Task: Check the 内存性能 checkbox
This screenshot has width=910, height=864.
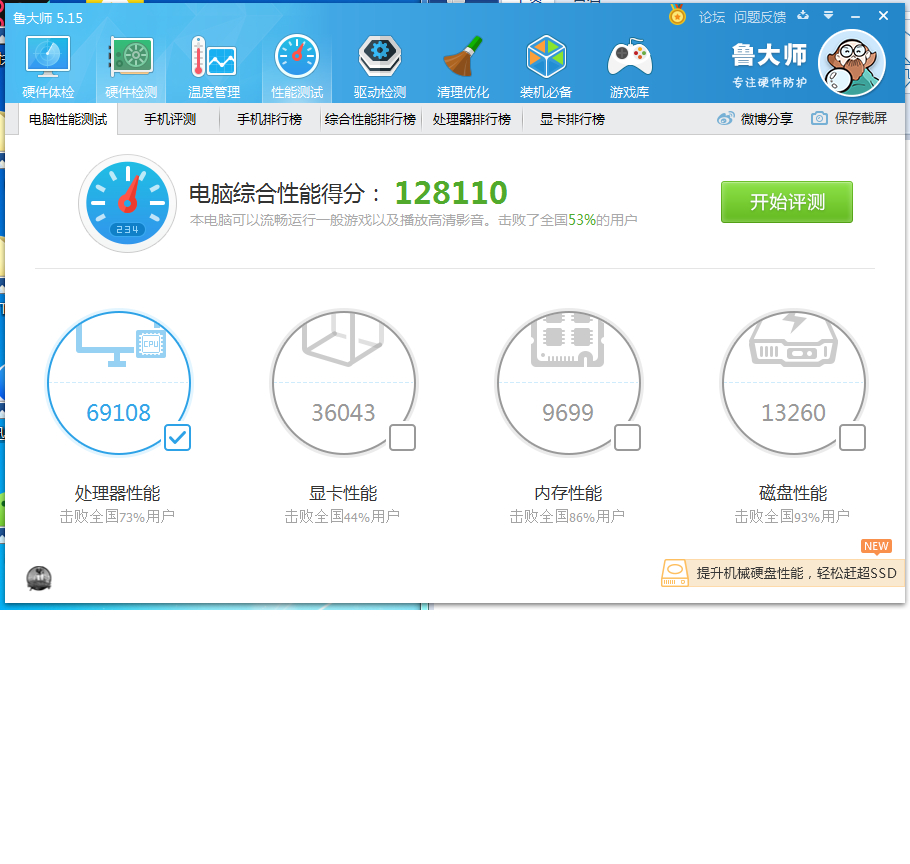Action: [x=627, y=438]
